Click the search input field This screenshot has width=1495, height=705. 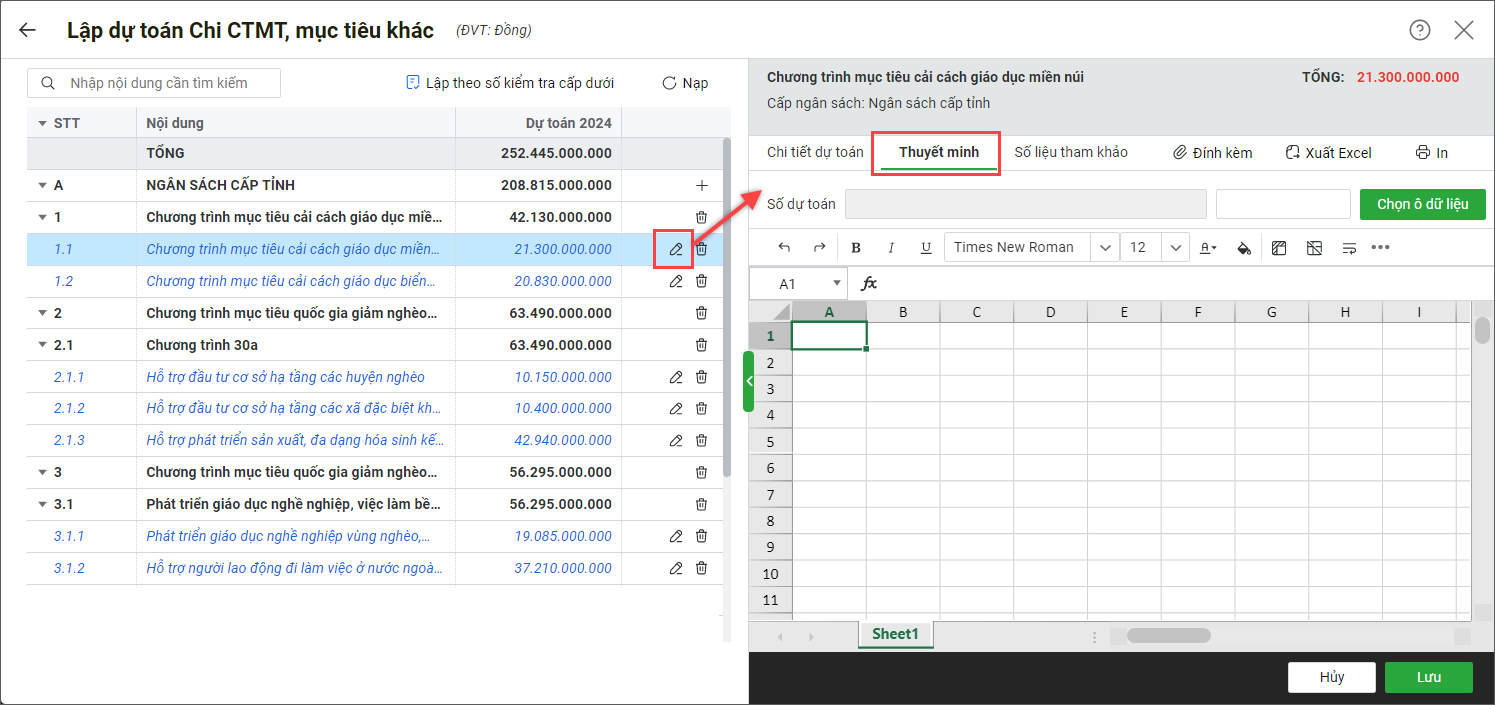click(x=165, y=83)
